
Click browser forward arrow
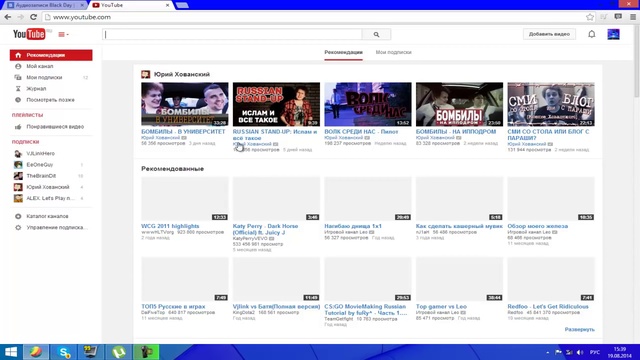point(20,17)
